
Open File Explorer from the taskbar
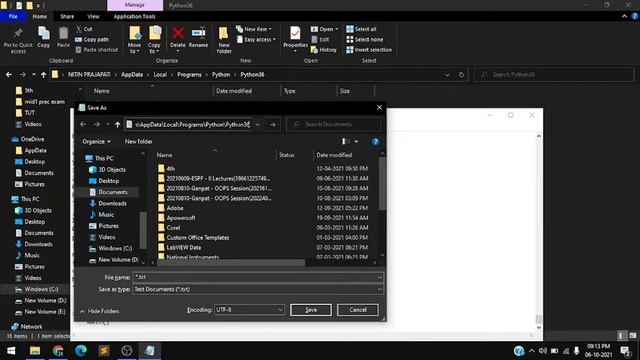pyautogui.click(x=35, y=351)
